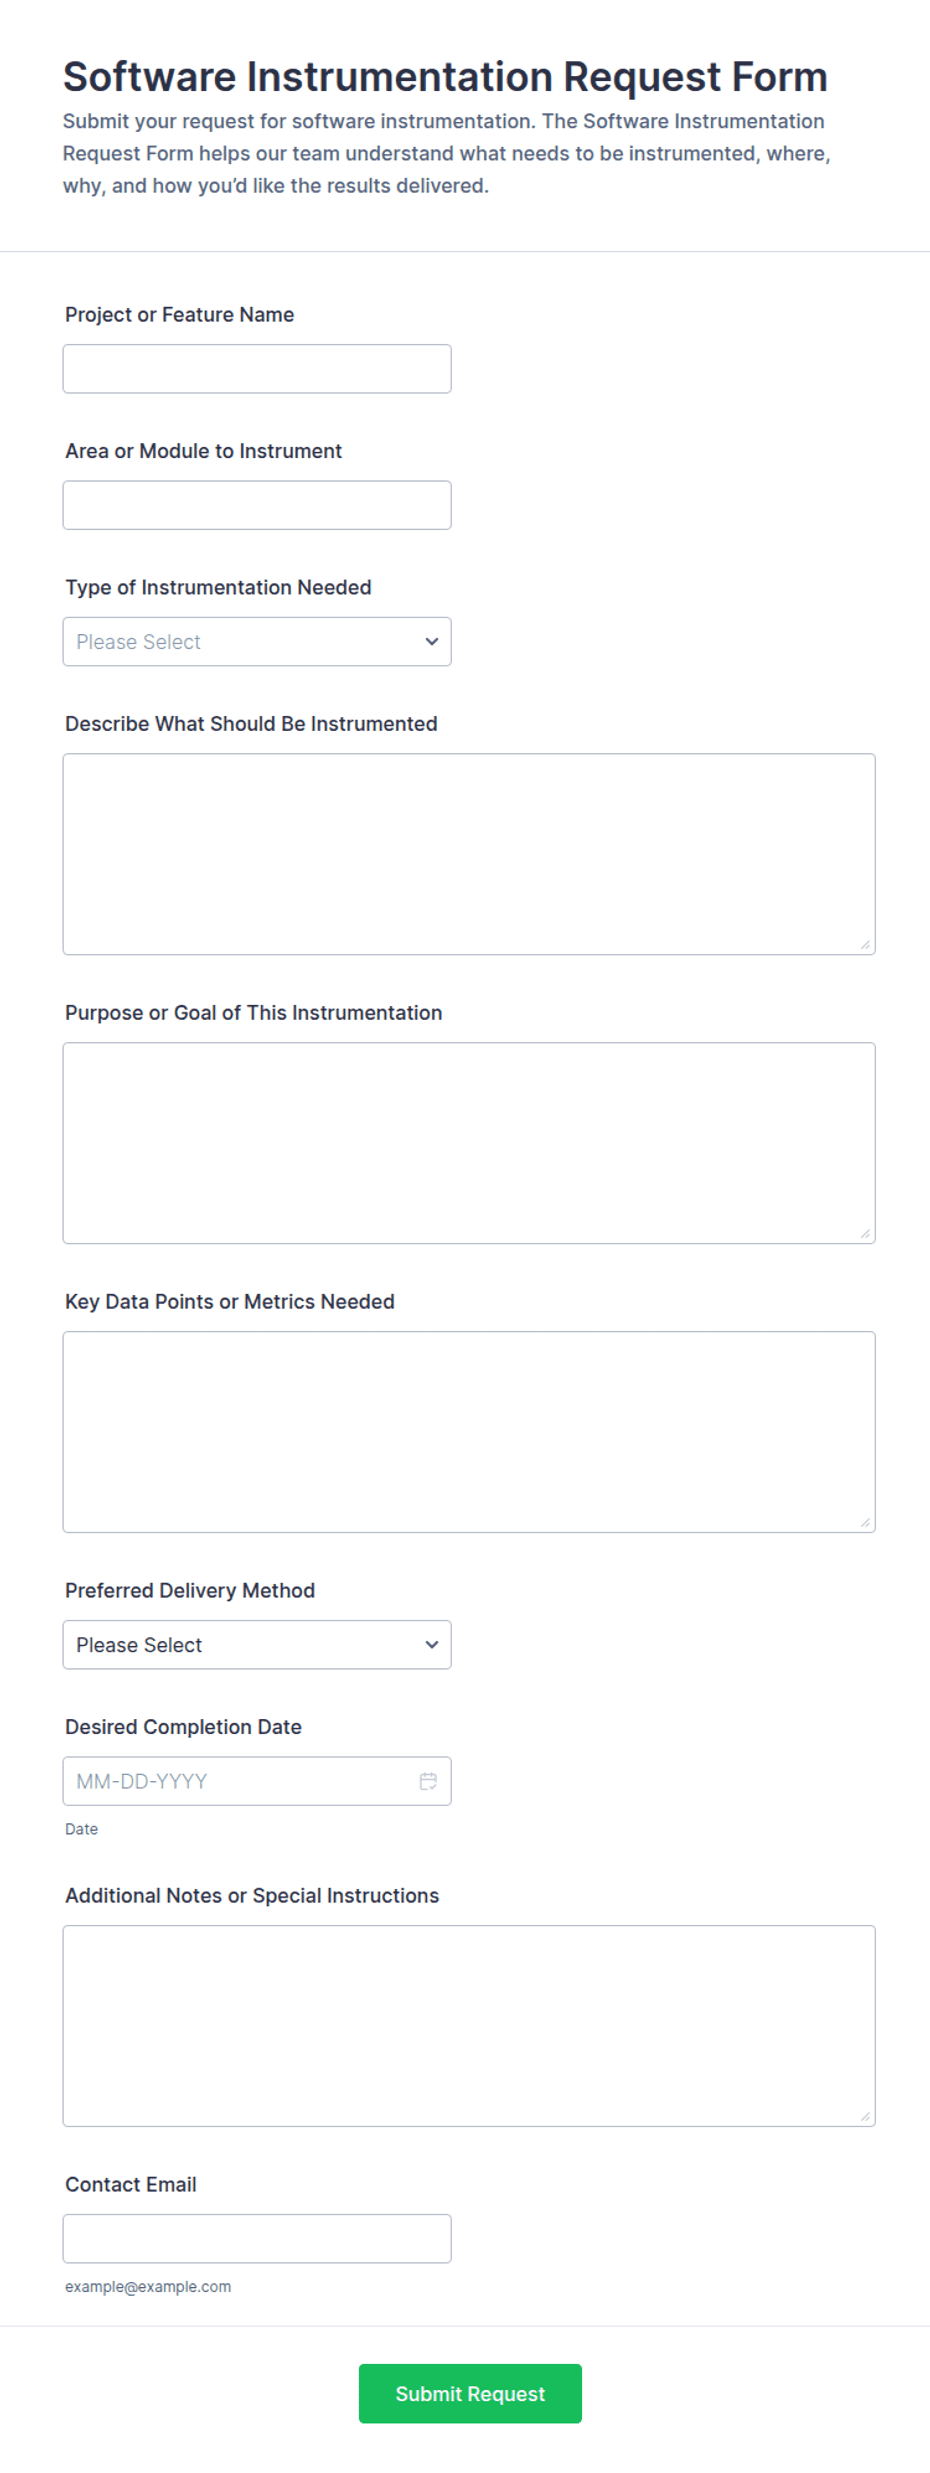This screenshot has width=930, height=2473.
Task: Click chevron arrow of Type of Instrumentation dropdown
Action: tap(432, 642)
